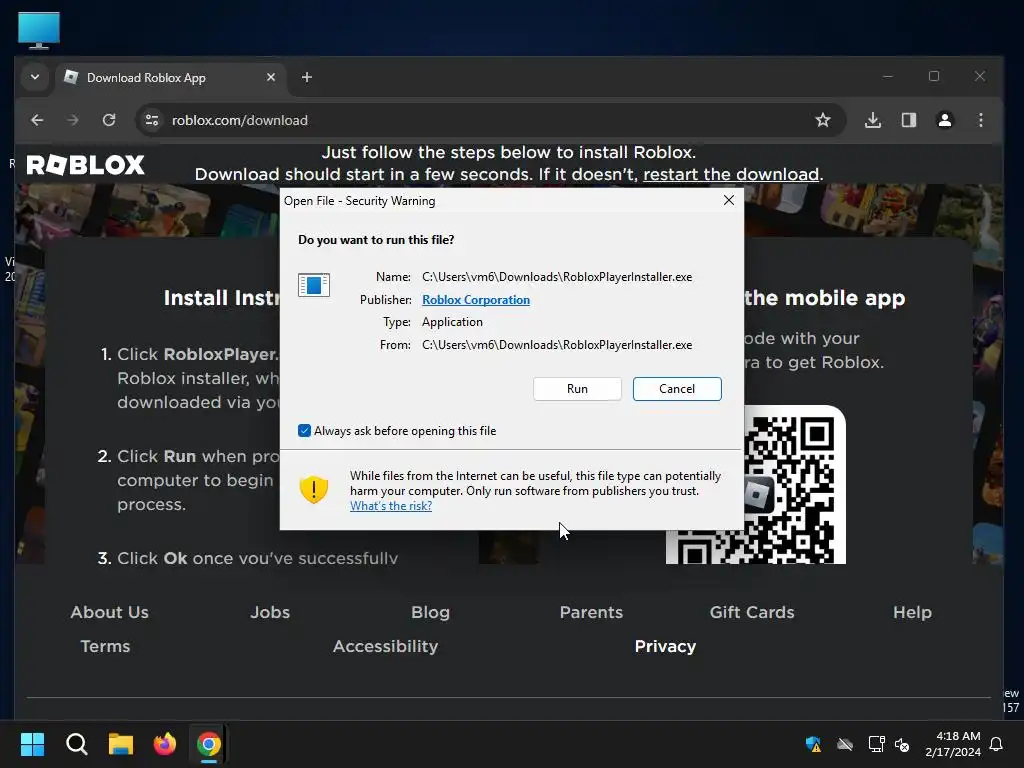Open Chrome downloads icon

click(872, 120)
